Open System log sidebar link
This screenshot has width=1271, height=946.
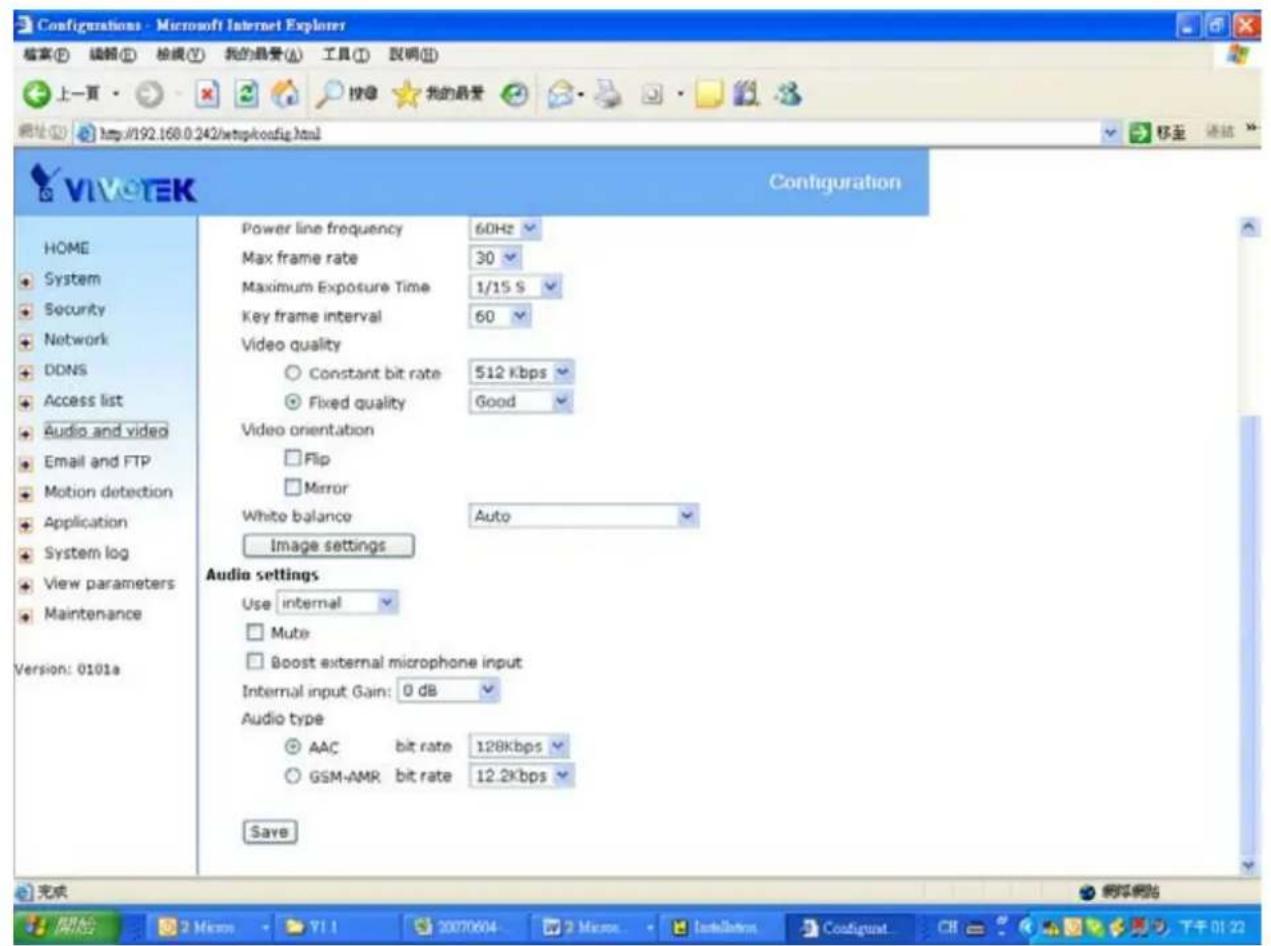[86, 553]
